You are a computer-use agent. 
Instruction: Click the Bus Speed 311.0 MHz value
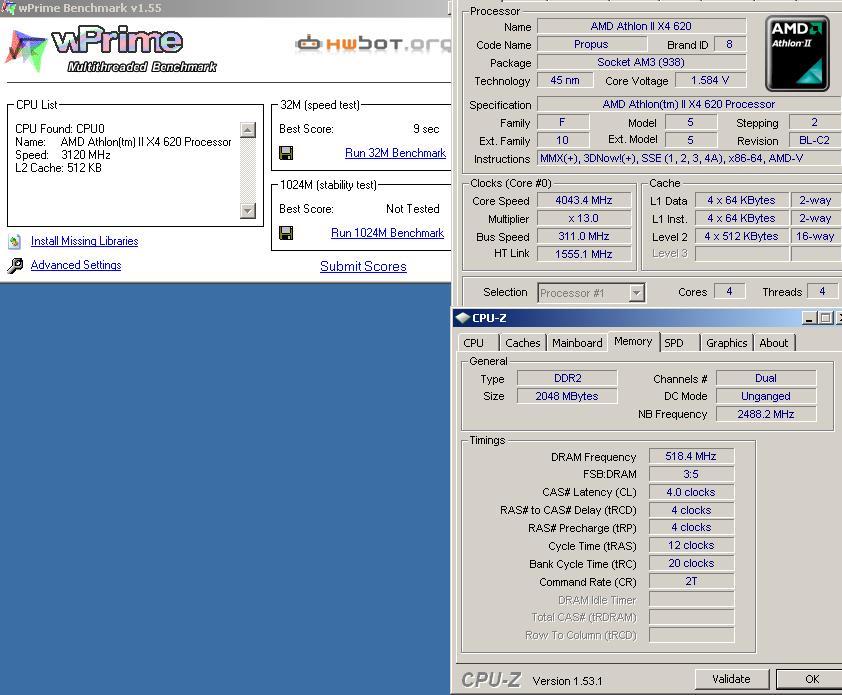tap(584, 236)
